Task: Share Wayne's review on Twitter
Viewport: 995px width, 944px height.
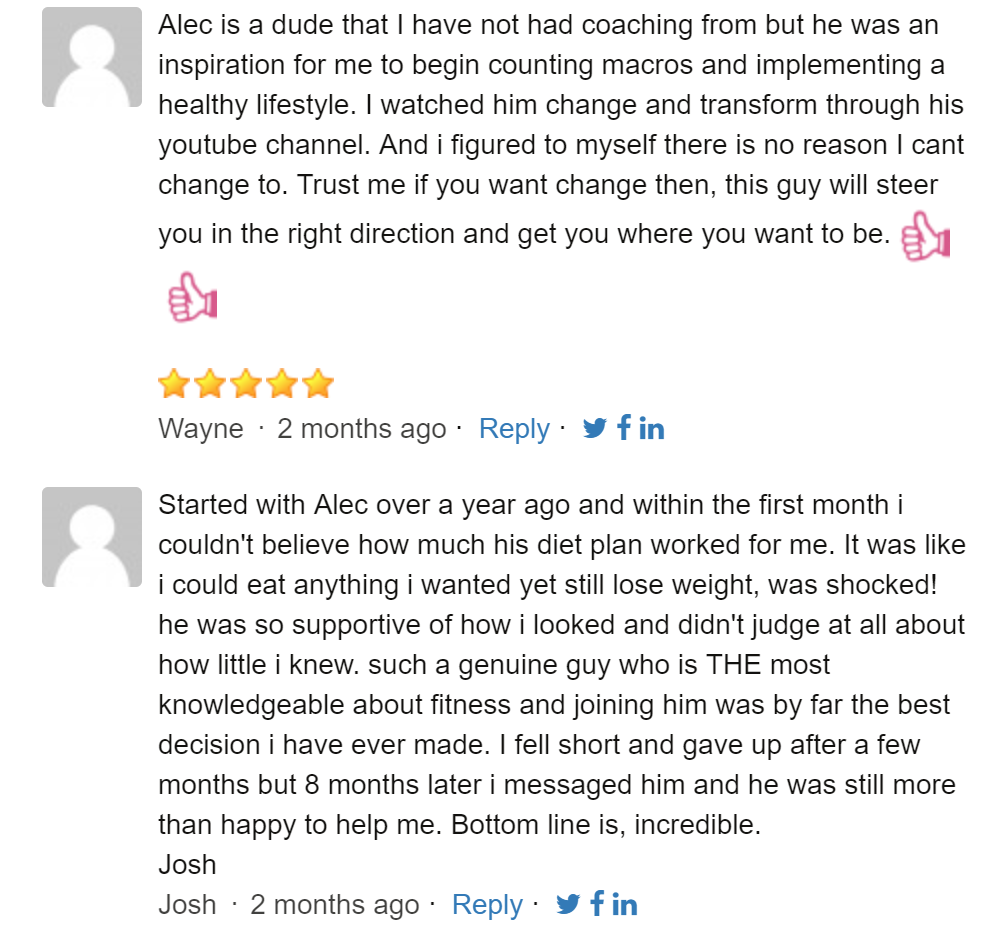Action: click(x=595, y=429)
